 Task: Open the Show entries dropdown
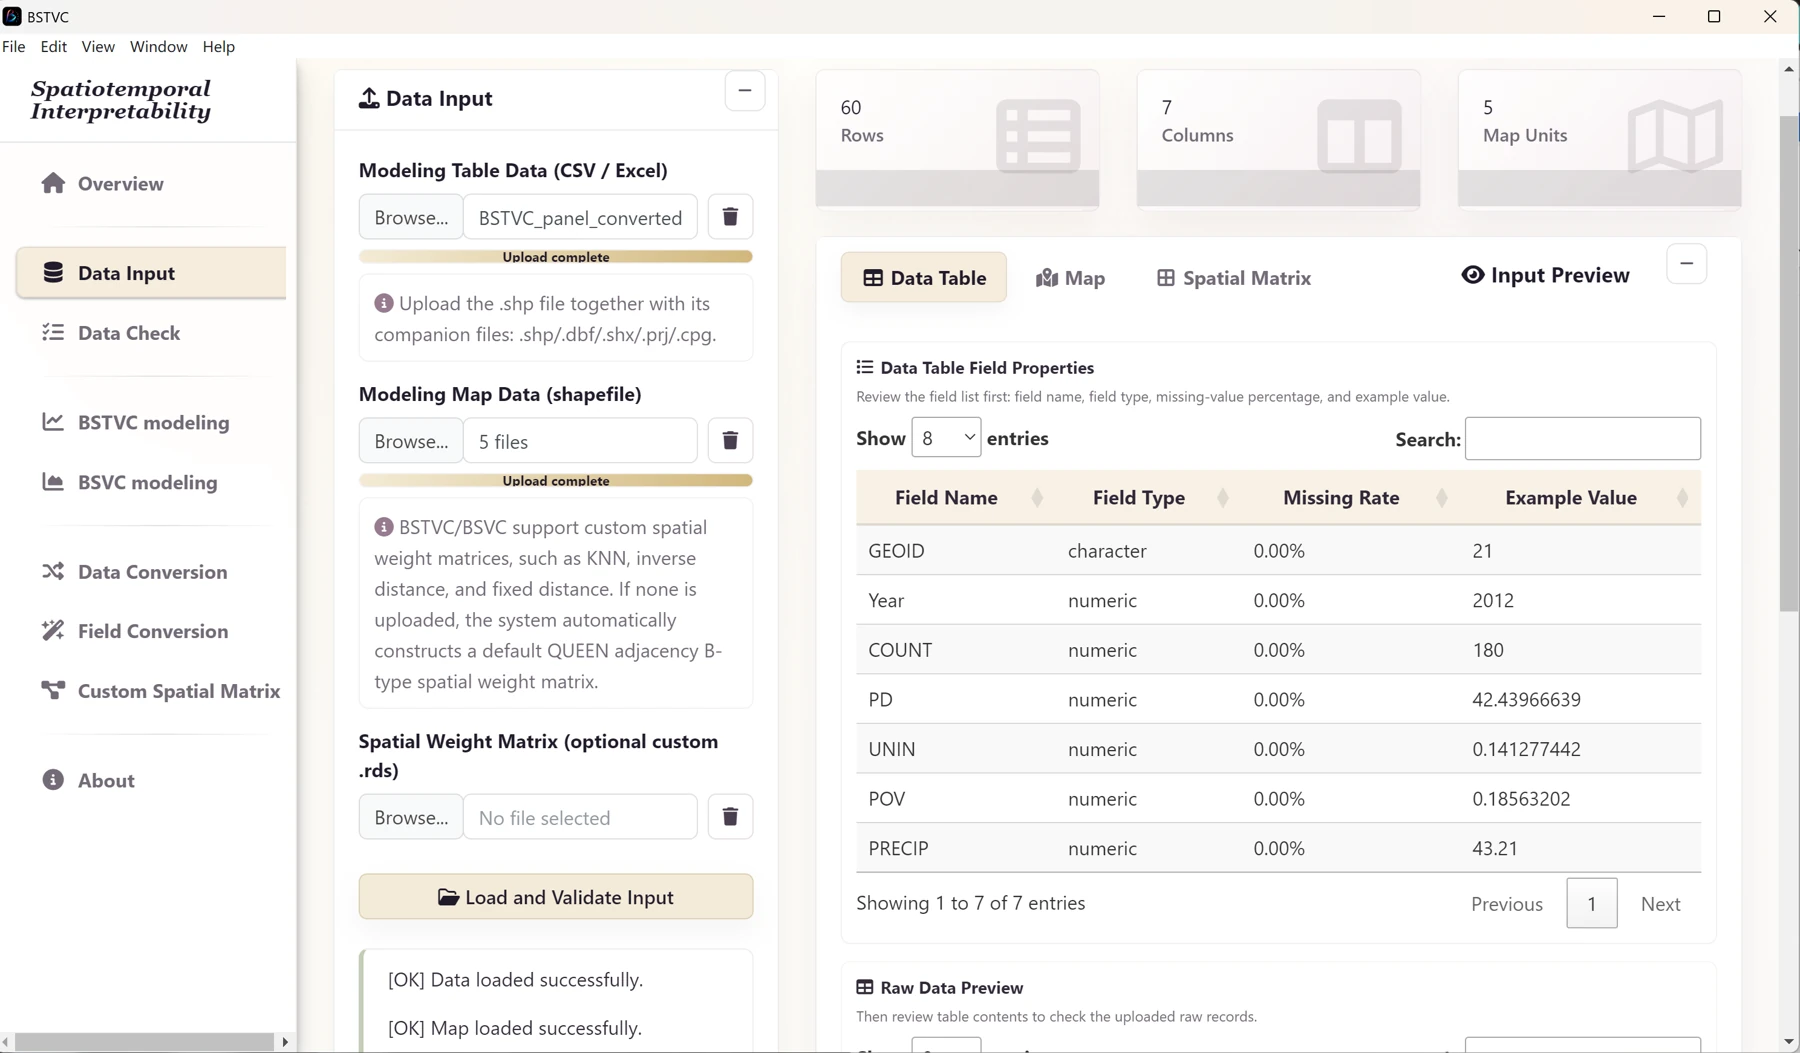[946, 438]
